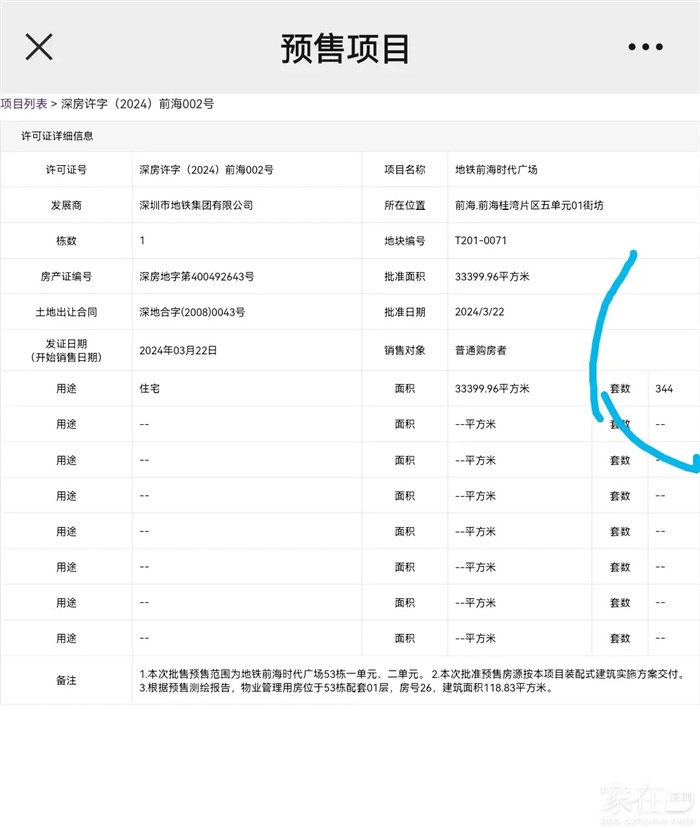The height and width of the screenshot is (828, 700).
Task: Close the 预售项目 page with the X icon
Action: point(39,47)
